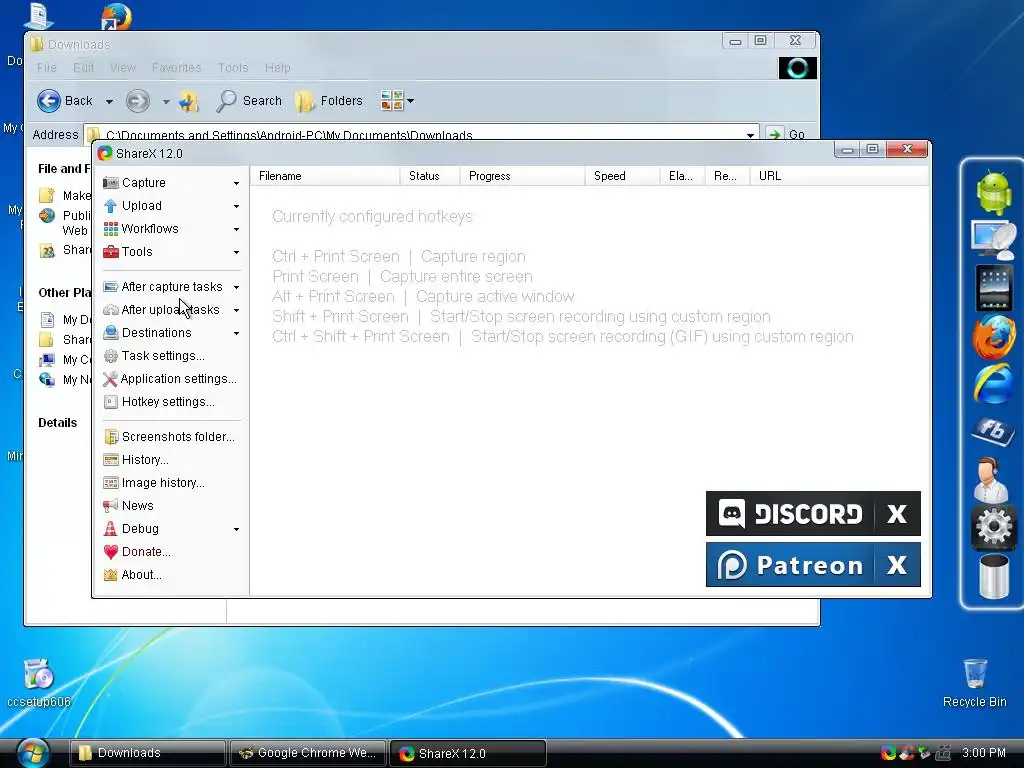The image size is (1024, 768).
Task: Open the Patreon banner link
Action: pyautogui.click(x=791, y=565)
